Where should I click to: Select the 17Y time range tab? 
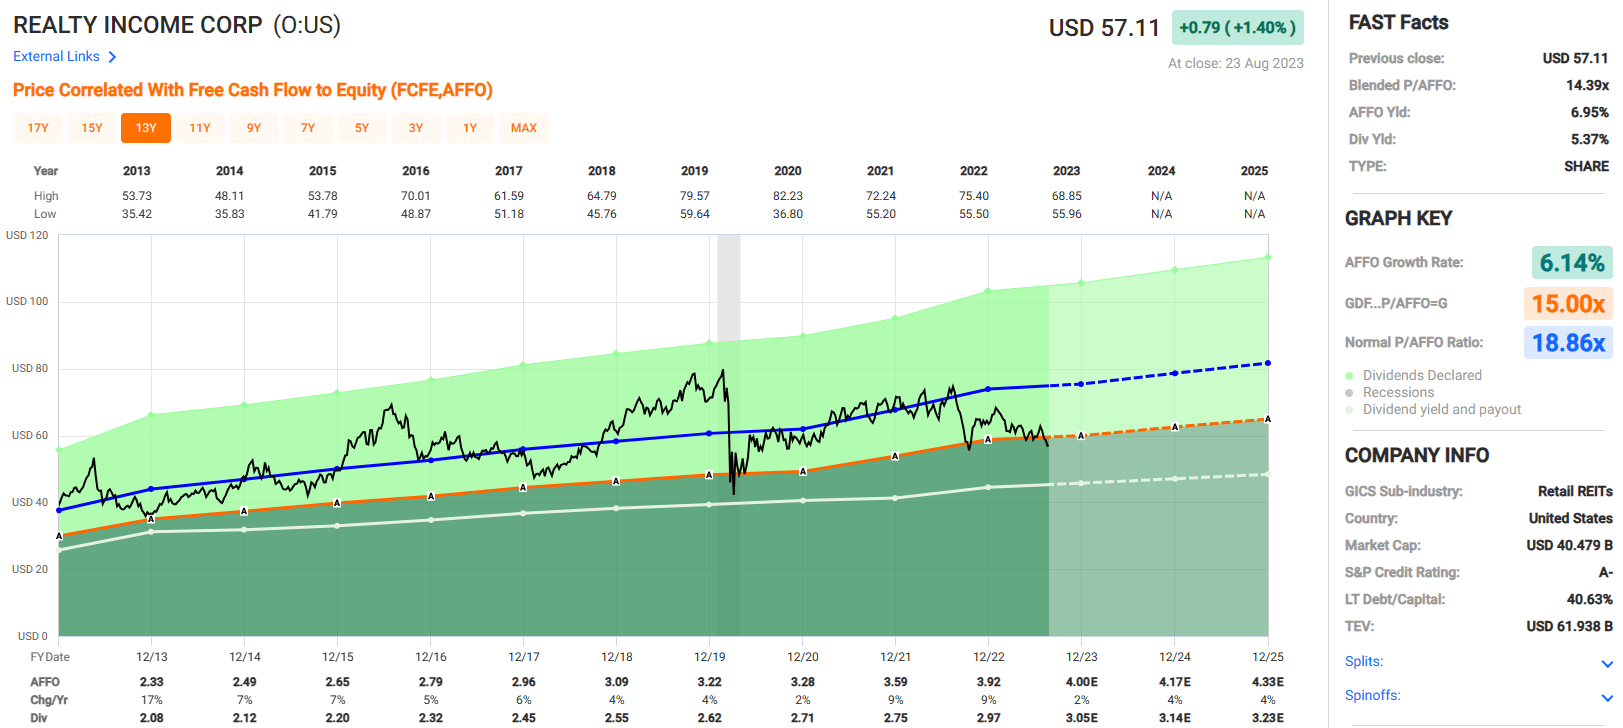(38, 128)
